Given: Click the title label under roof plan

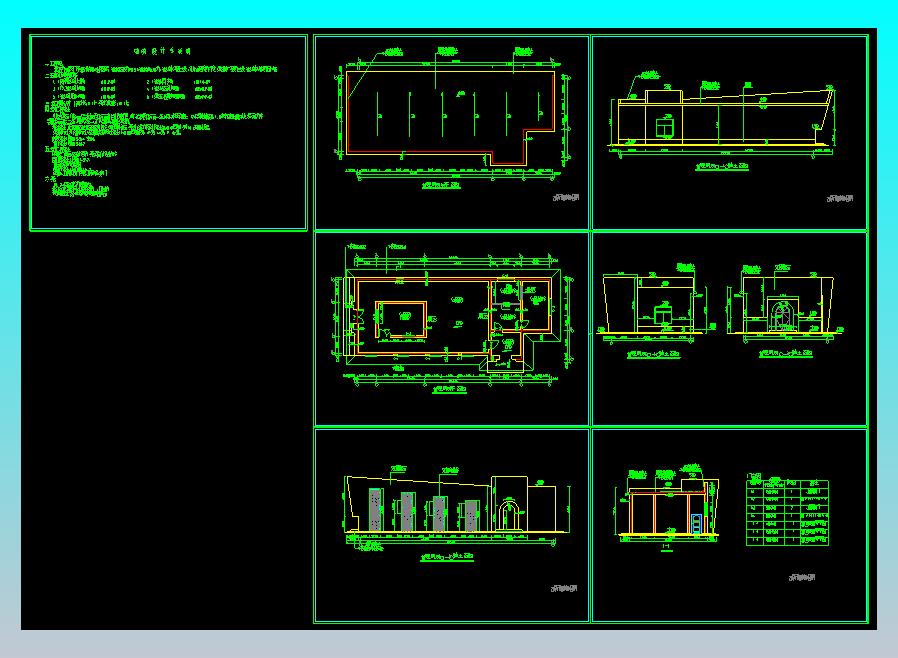Looking at the screenshot, I should [x=441, y=186].
